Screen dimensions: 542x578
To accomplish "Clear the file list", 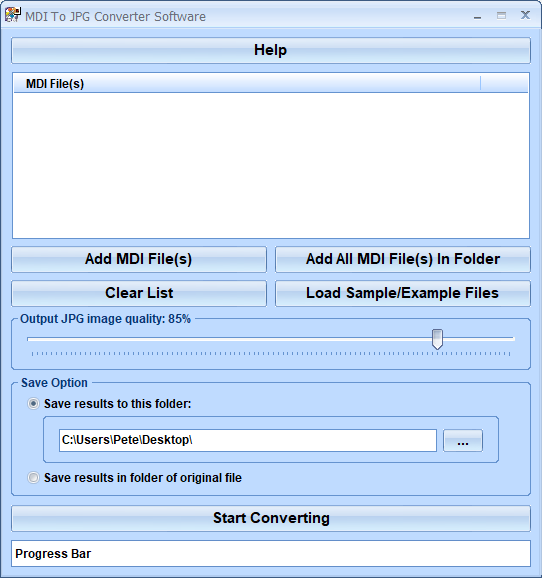I will click(139, 293).
